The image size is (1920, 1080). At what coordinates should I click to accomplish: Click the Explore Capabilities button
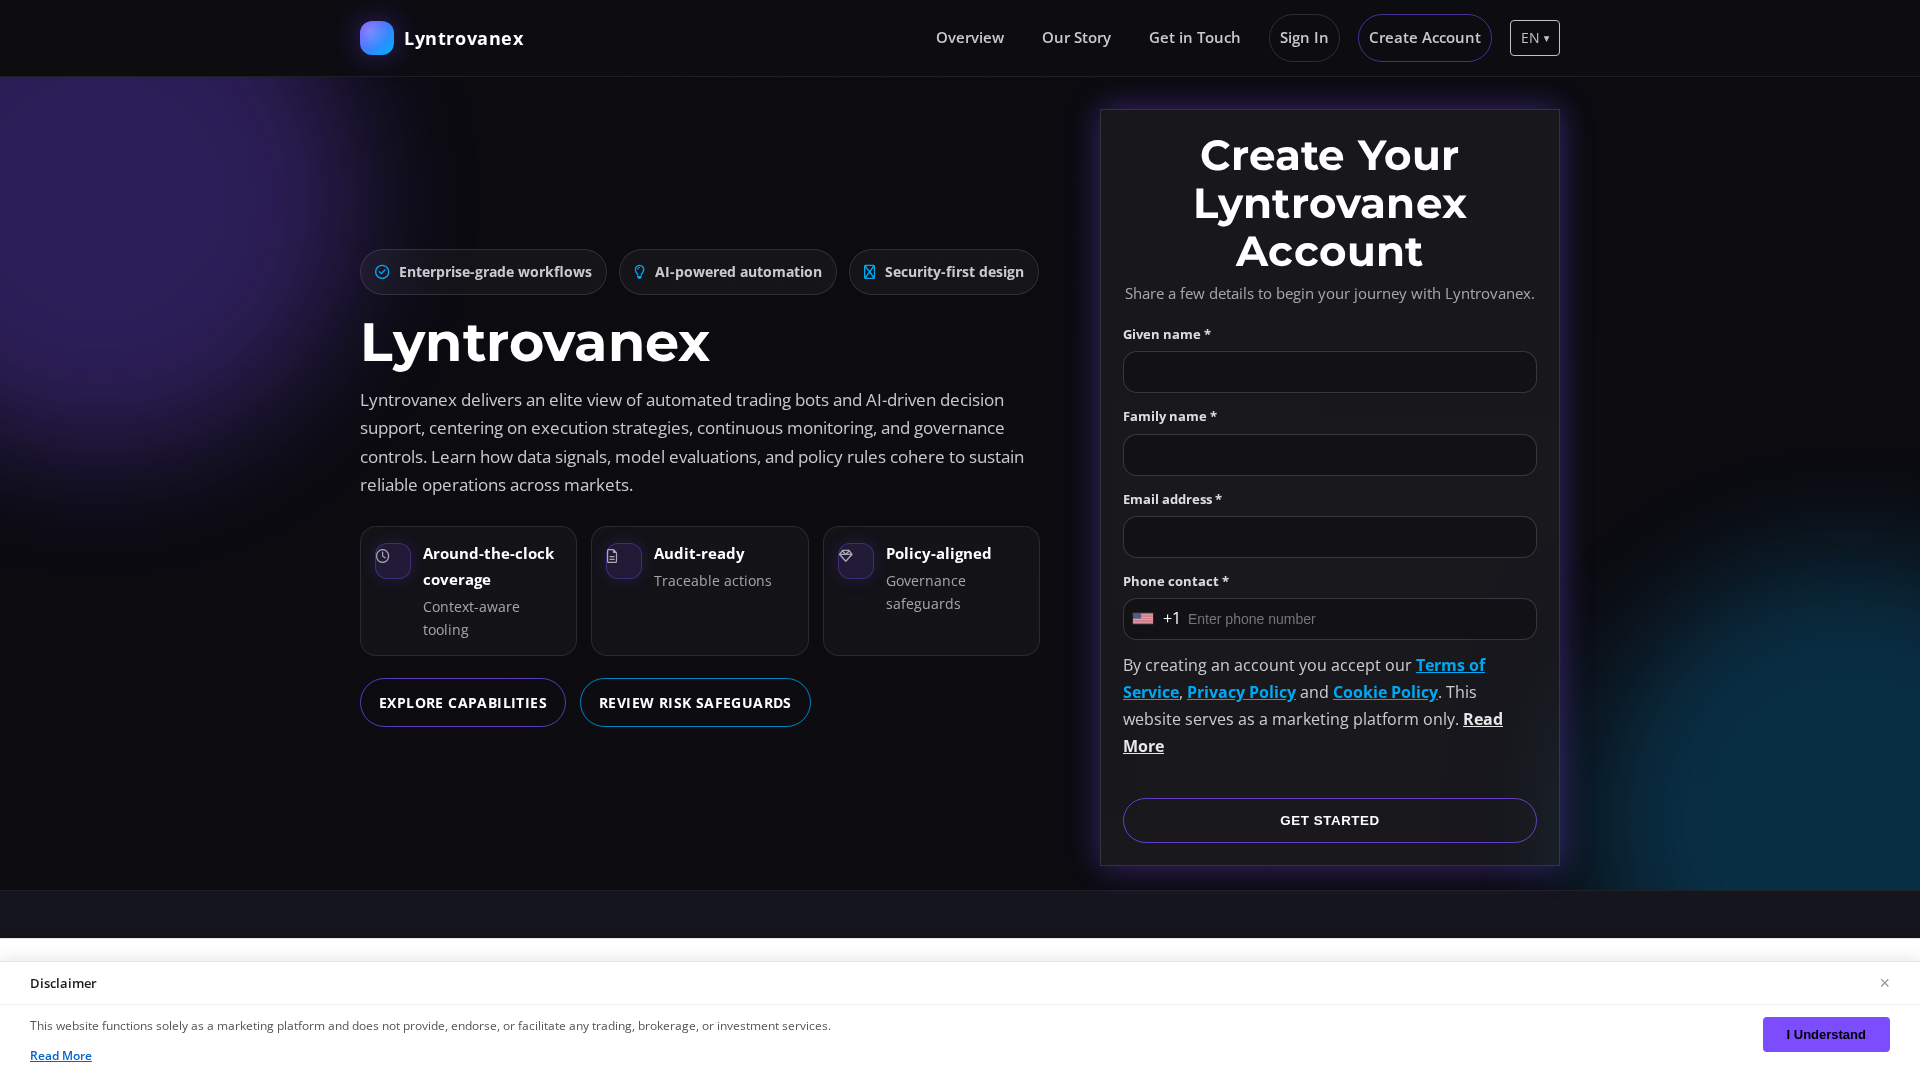tap(463, 703)
